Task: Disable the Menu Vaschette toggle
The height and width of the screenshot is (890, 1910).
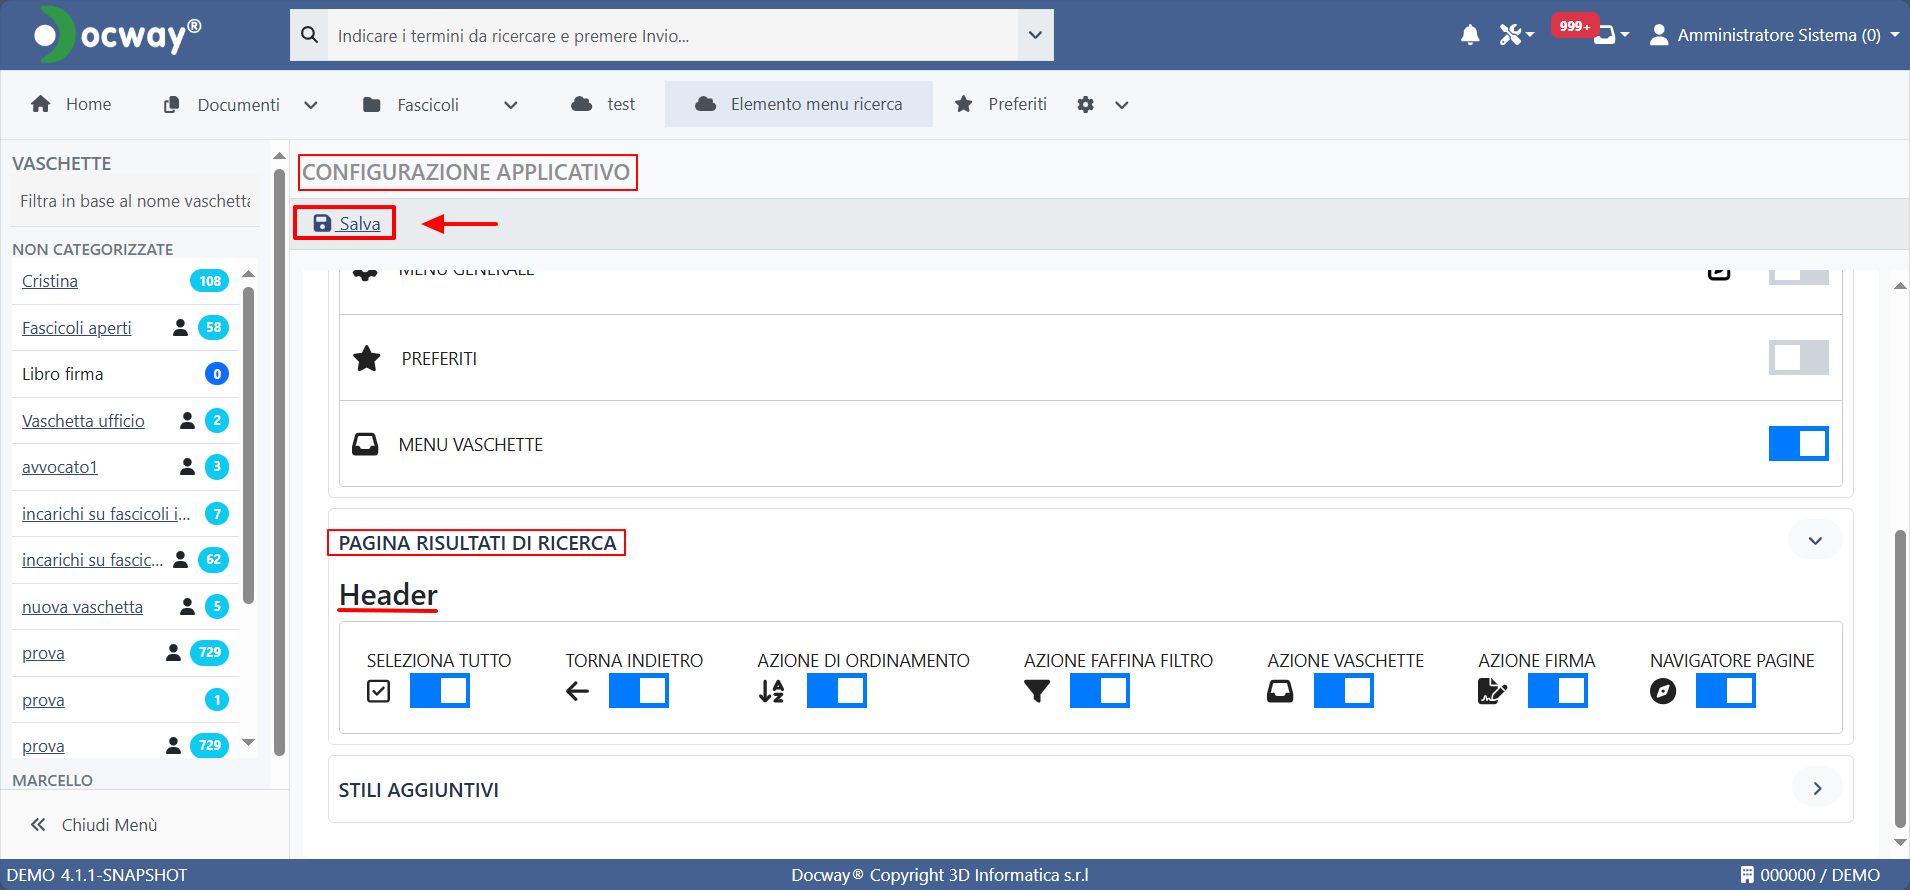Action: [x=1798, y=444]
